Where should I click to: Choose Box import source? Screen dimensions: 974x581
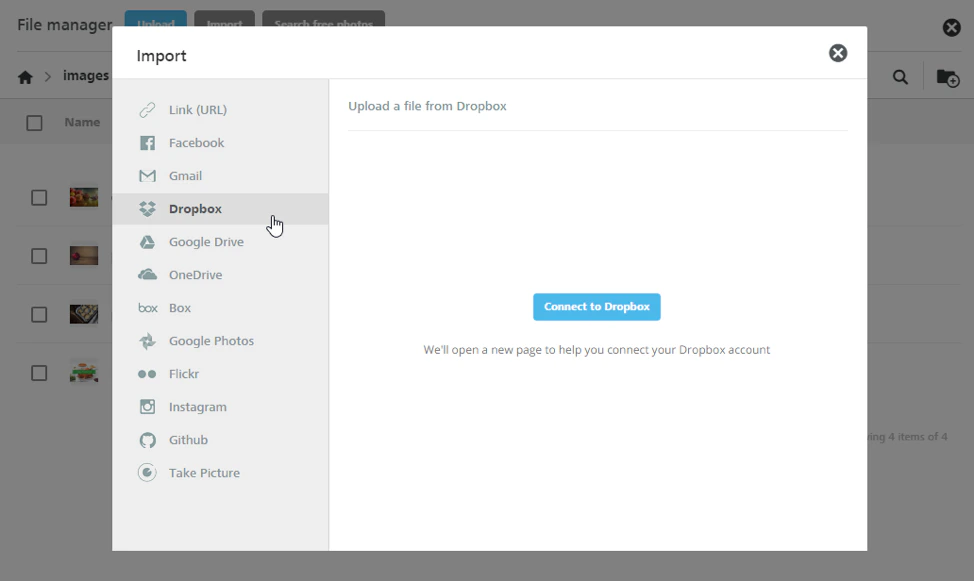pyautogui.click(x=220, y=308)
